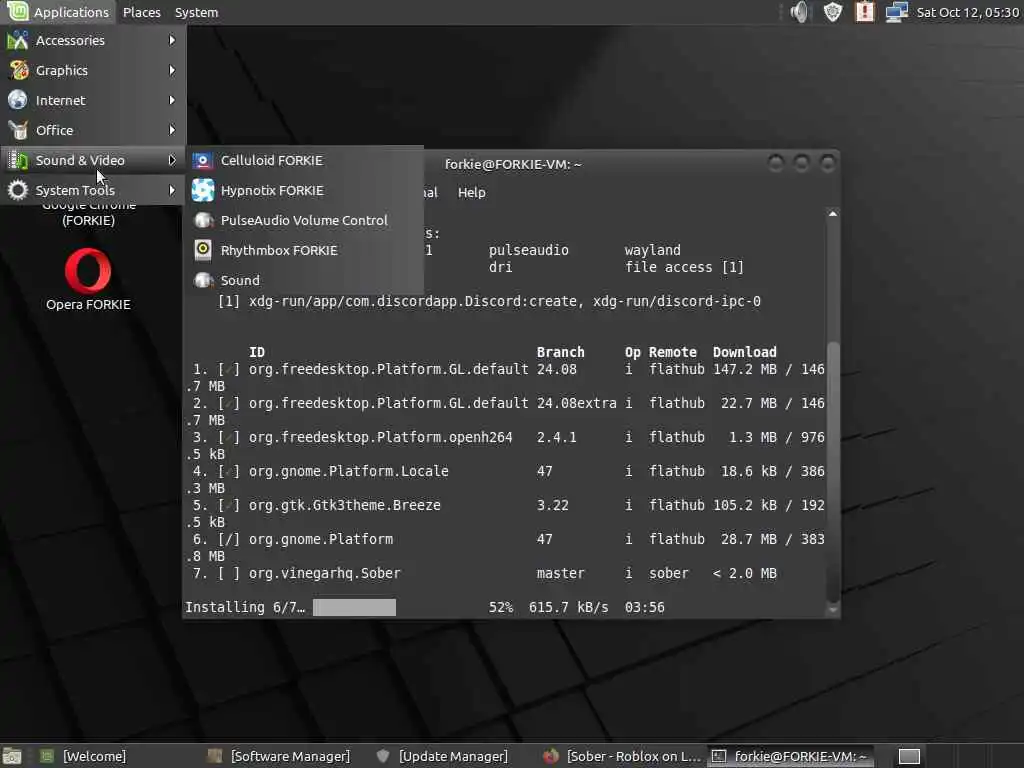This screenshot has width=1024, height=768.
Task: Click the Internet globe icon
Action: coord(18,100)
